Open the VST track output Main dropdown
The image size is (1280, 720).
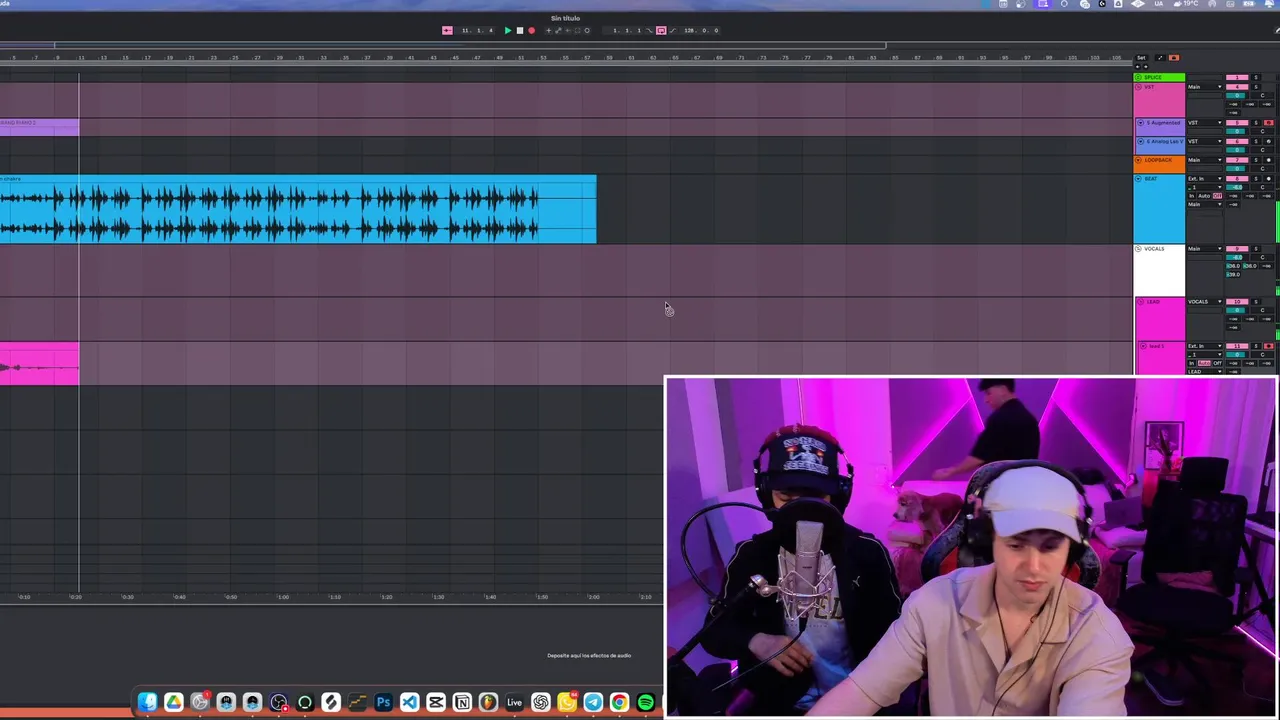pos(1205,87)
